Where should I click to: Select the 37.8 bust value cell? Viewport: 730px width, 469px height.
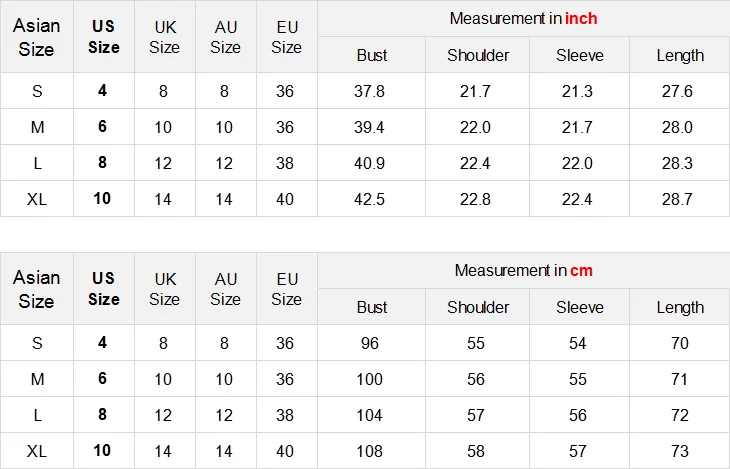point(371,91)
